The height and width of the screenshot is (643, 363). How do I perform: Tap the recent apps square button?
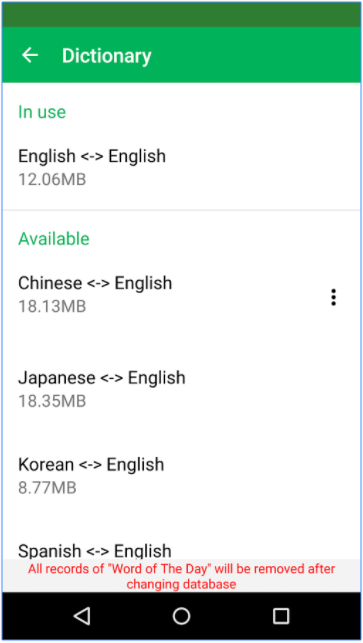point(281,616)
